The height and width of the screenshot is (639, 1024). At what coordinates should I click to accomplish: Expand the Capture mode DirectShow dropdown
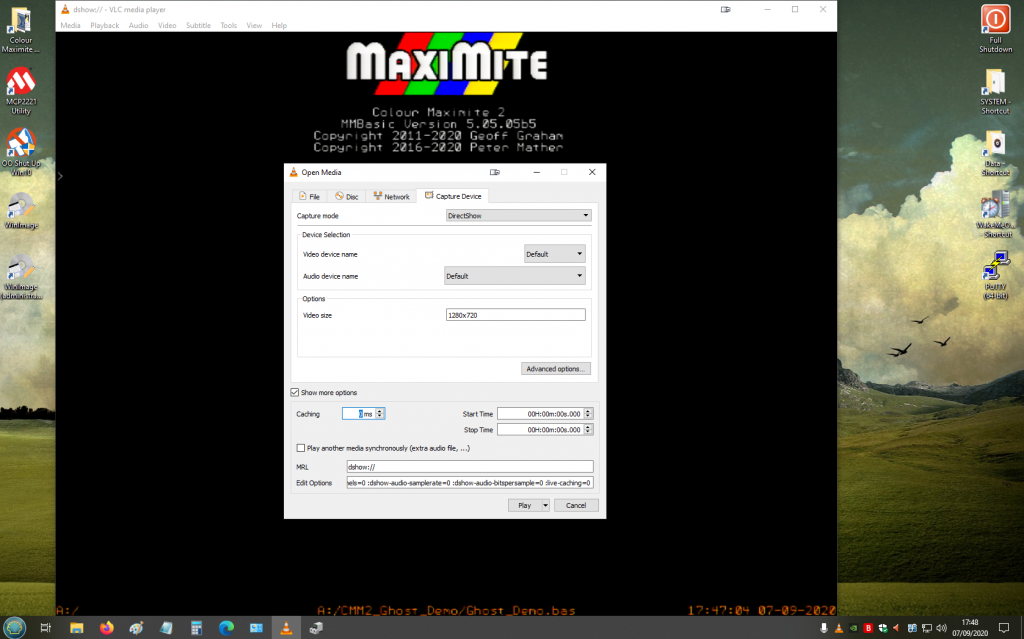pos(519,216)
